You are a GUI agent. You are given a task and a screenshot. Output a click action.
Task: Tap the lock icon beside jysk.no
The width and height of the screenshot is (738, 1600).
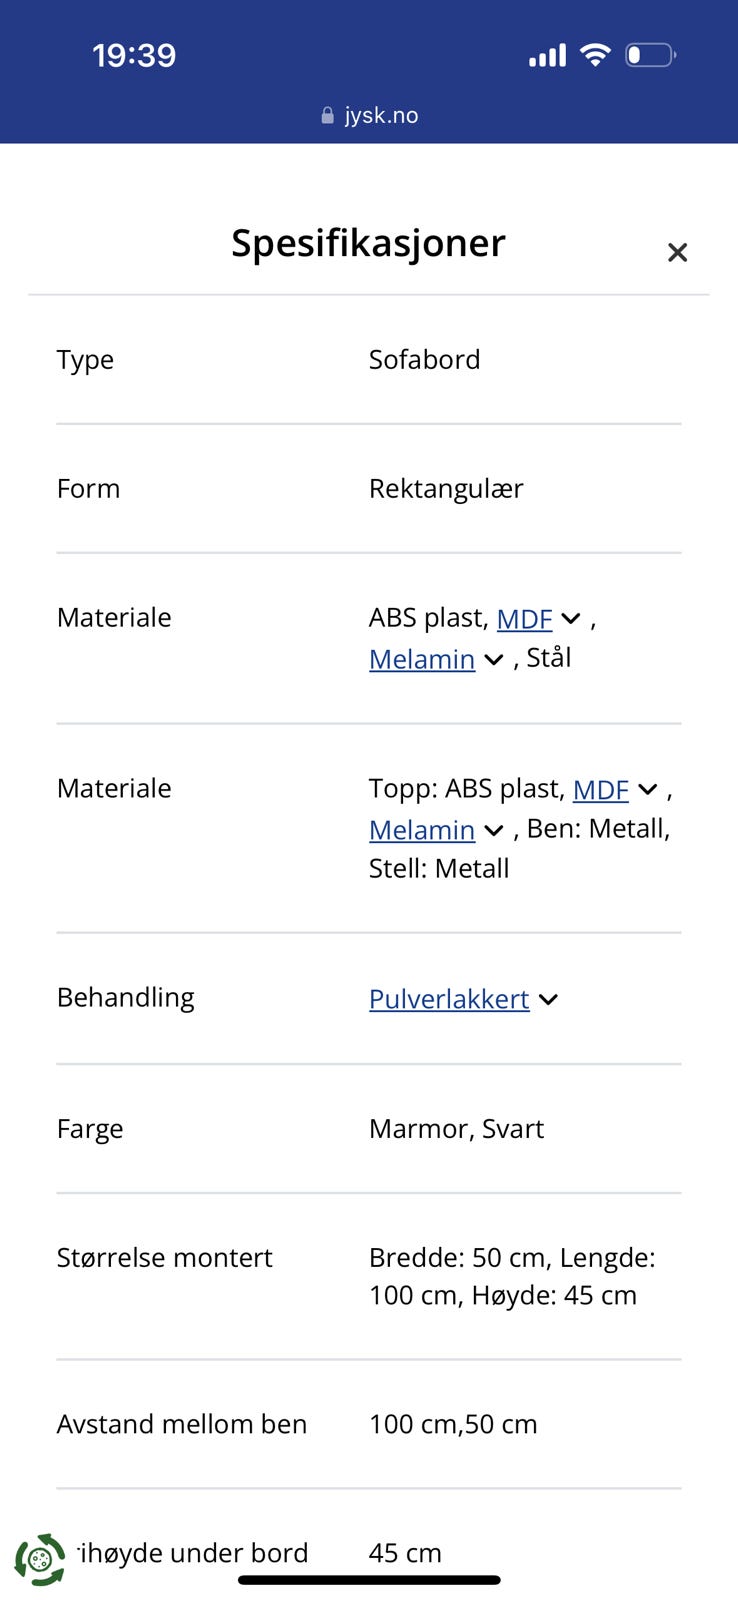(327, 116)
